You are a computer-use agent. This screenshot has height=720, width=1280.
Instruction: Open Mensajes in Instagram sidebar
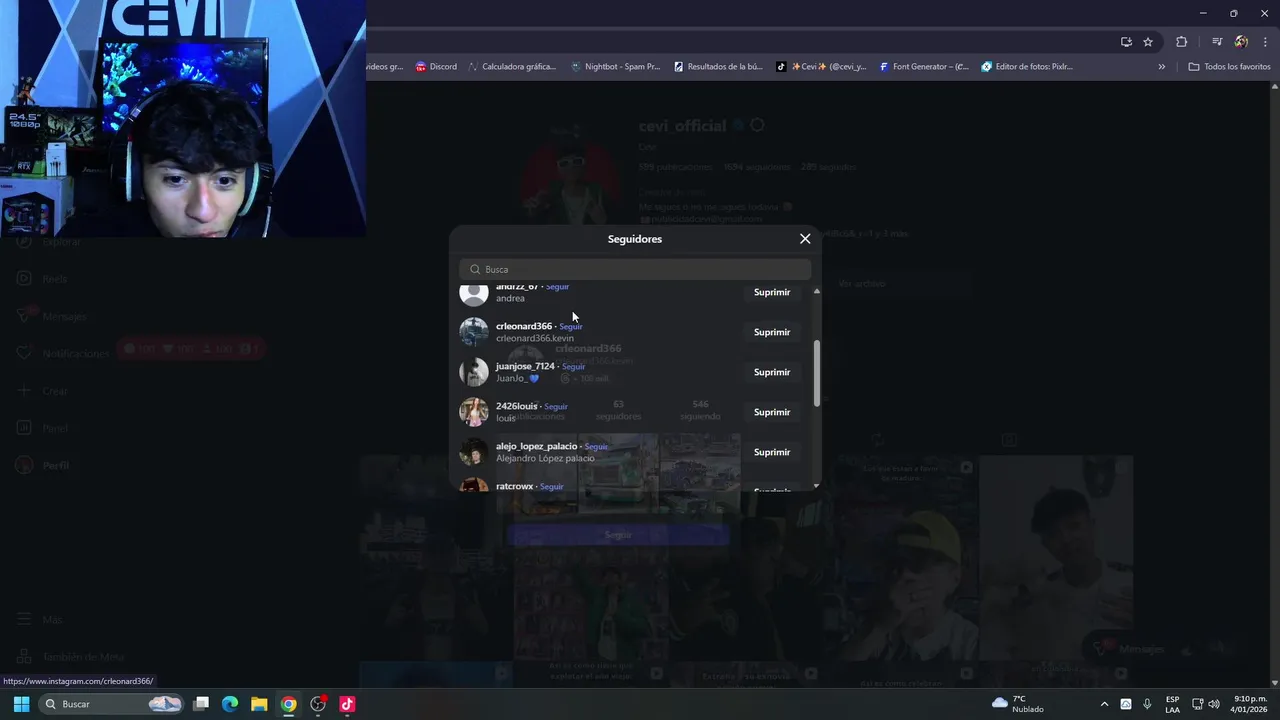(x=53, y=316)
